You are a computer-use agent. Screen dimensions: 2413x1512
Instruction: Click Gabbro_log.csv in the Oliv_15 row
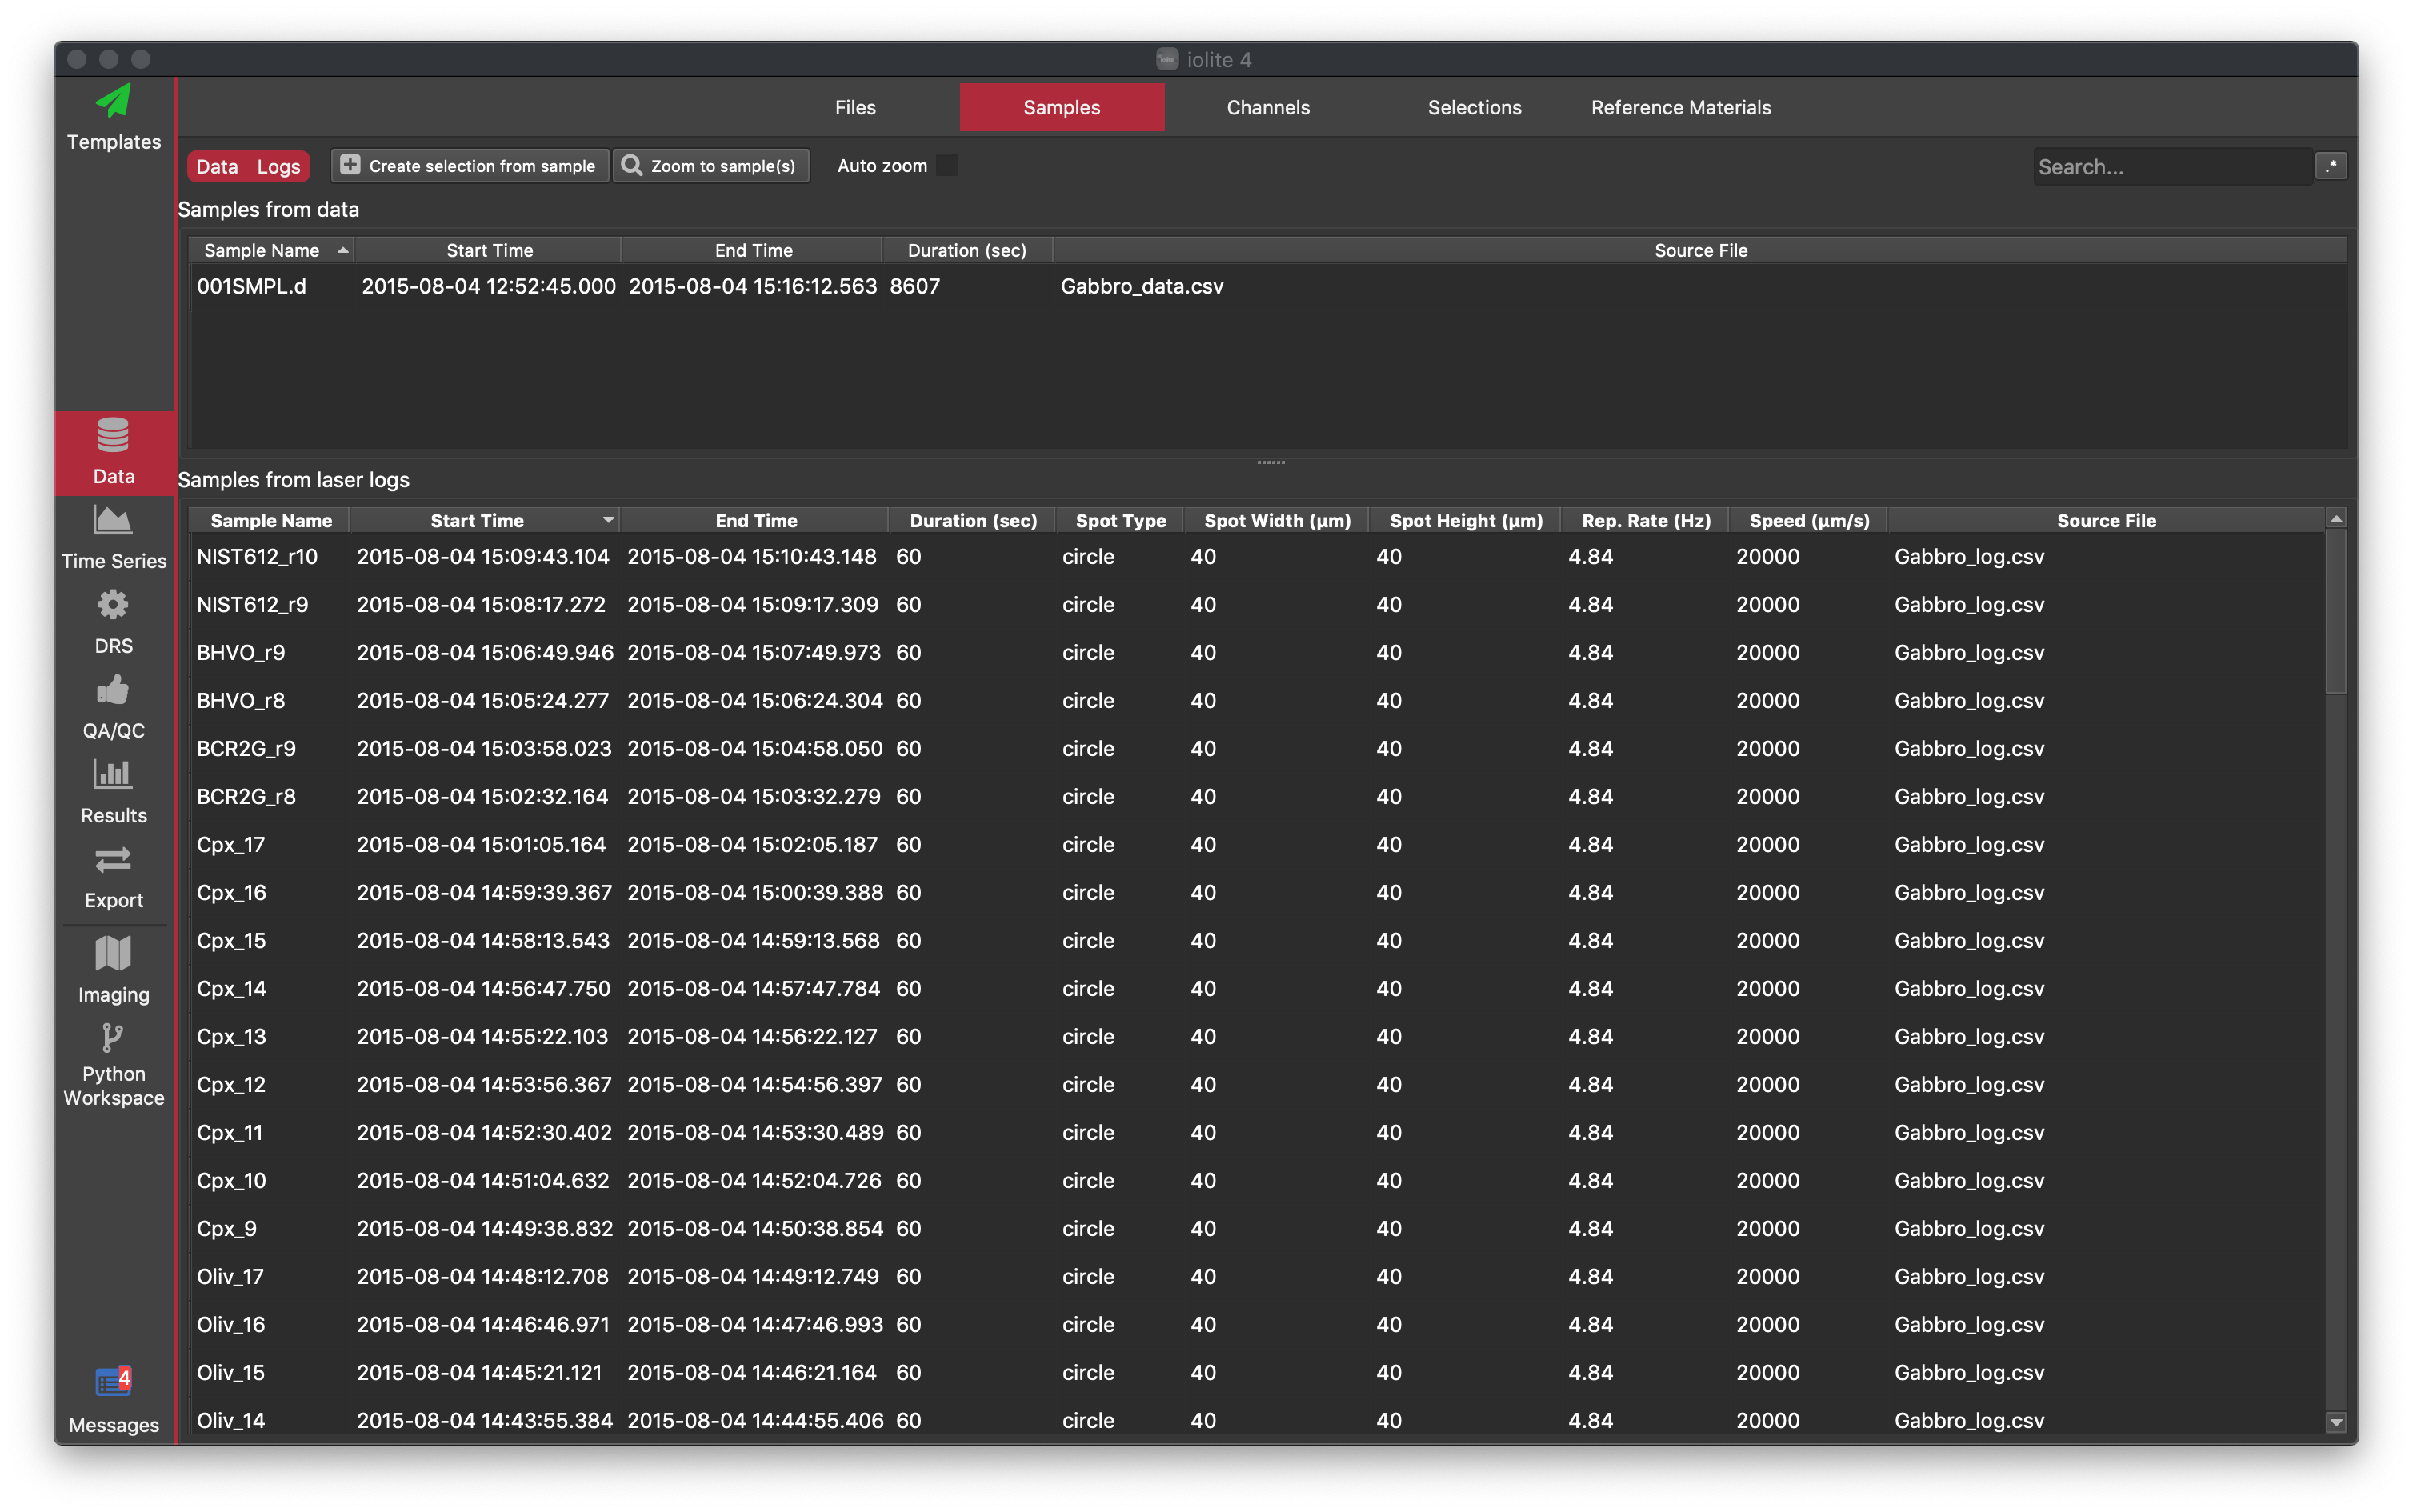click(1968, 1372)
